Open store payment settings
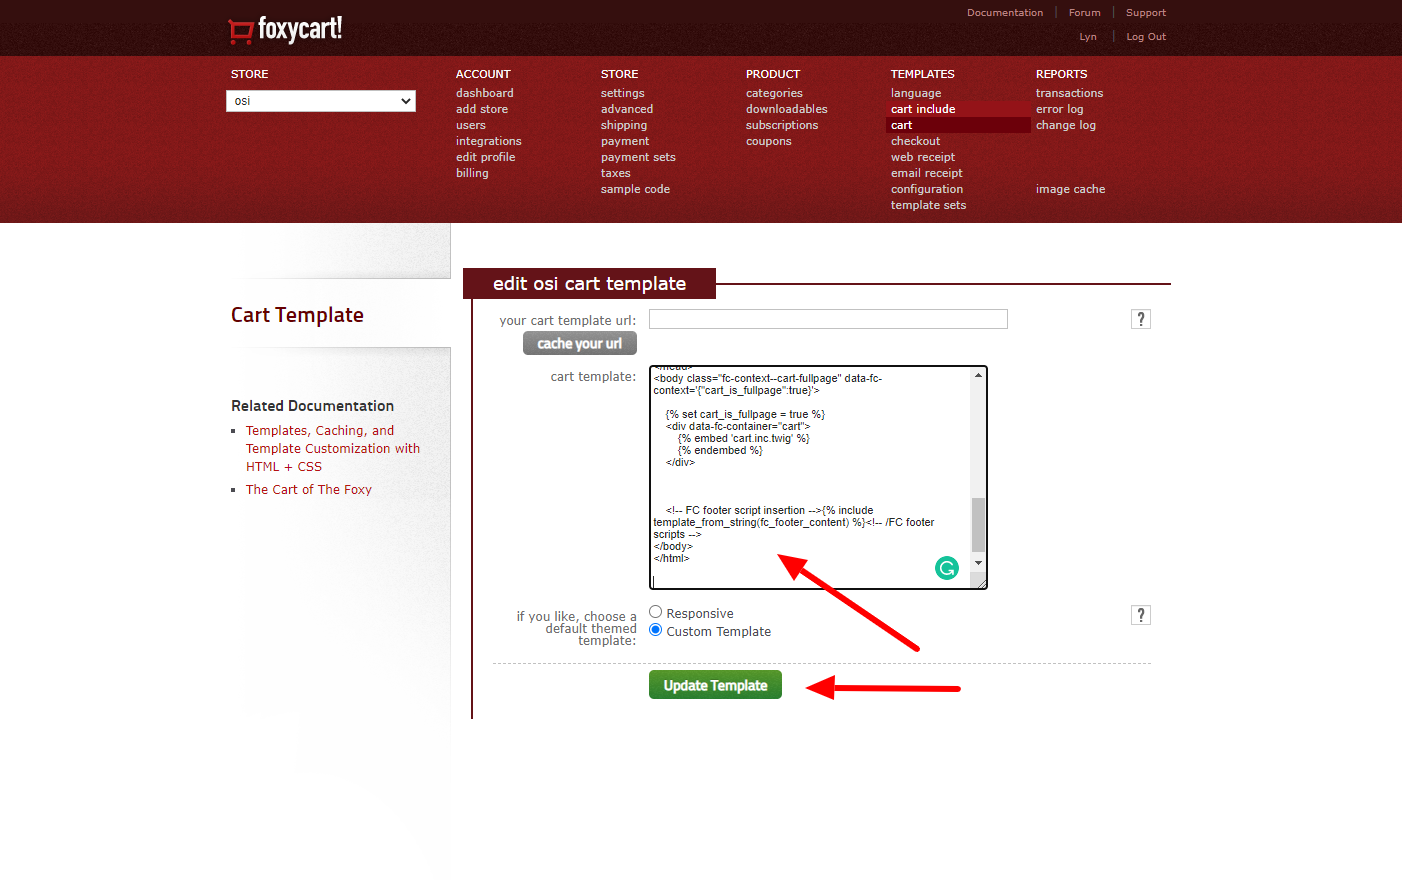 click(625, 141)
